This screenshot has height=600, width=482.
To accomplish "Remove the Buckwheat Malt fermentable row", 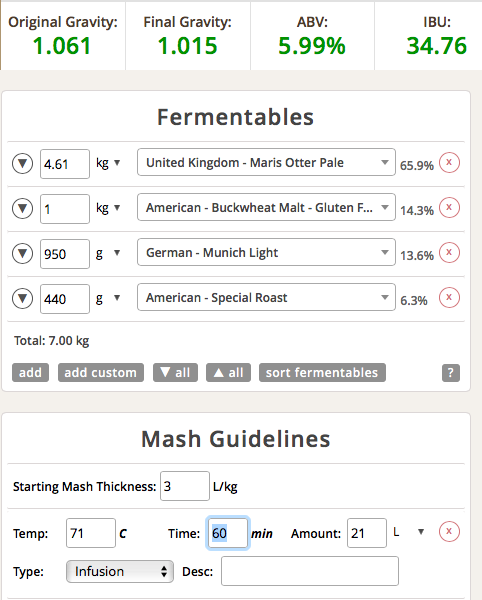I will (x=449, y=207).
